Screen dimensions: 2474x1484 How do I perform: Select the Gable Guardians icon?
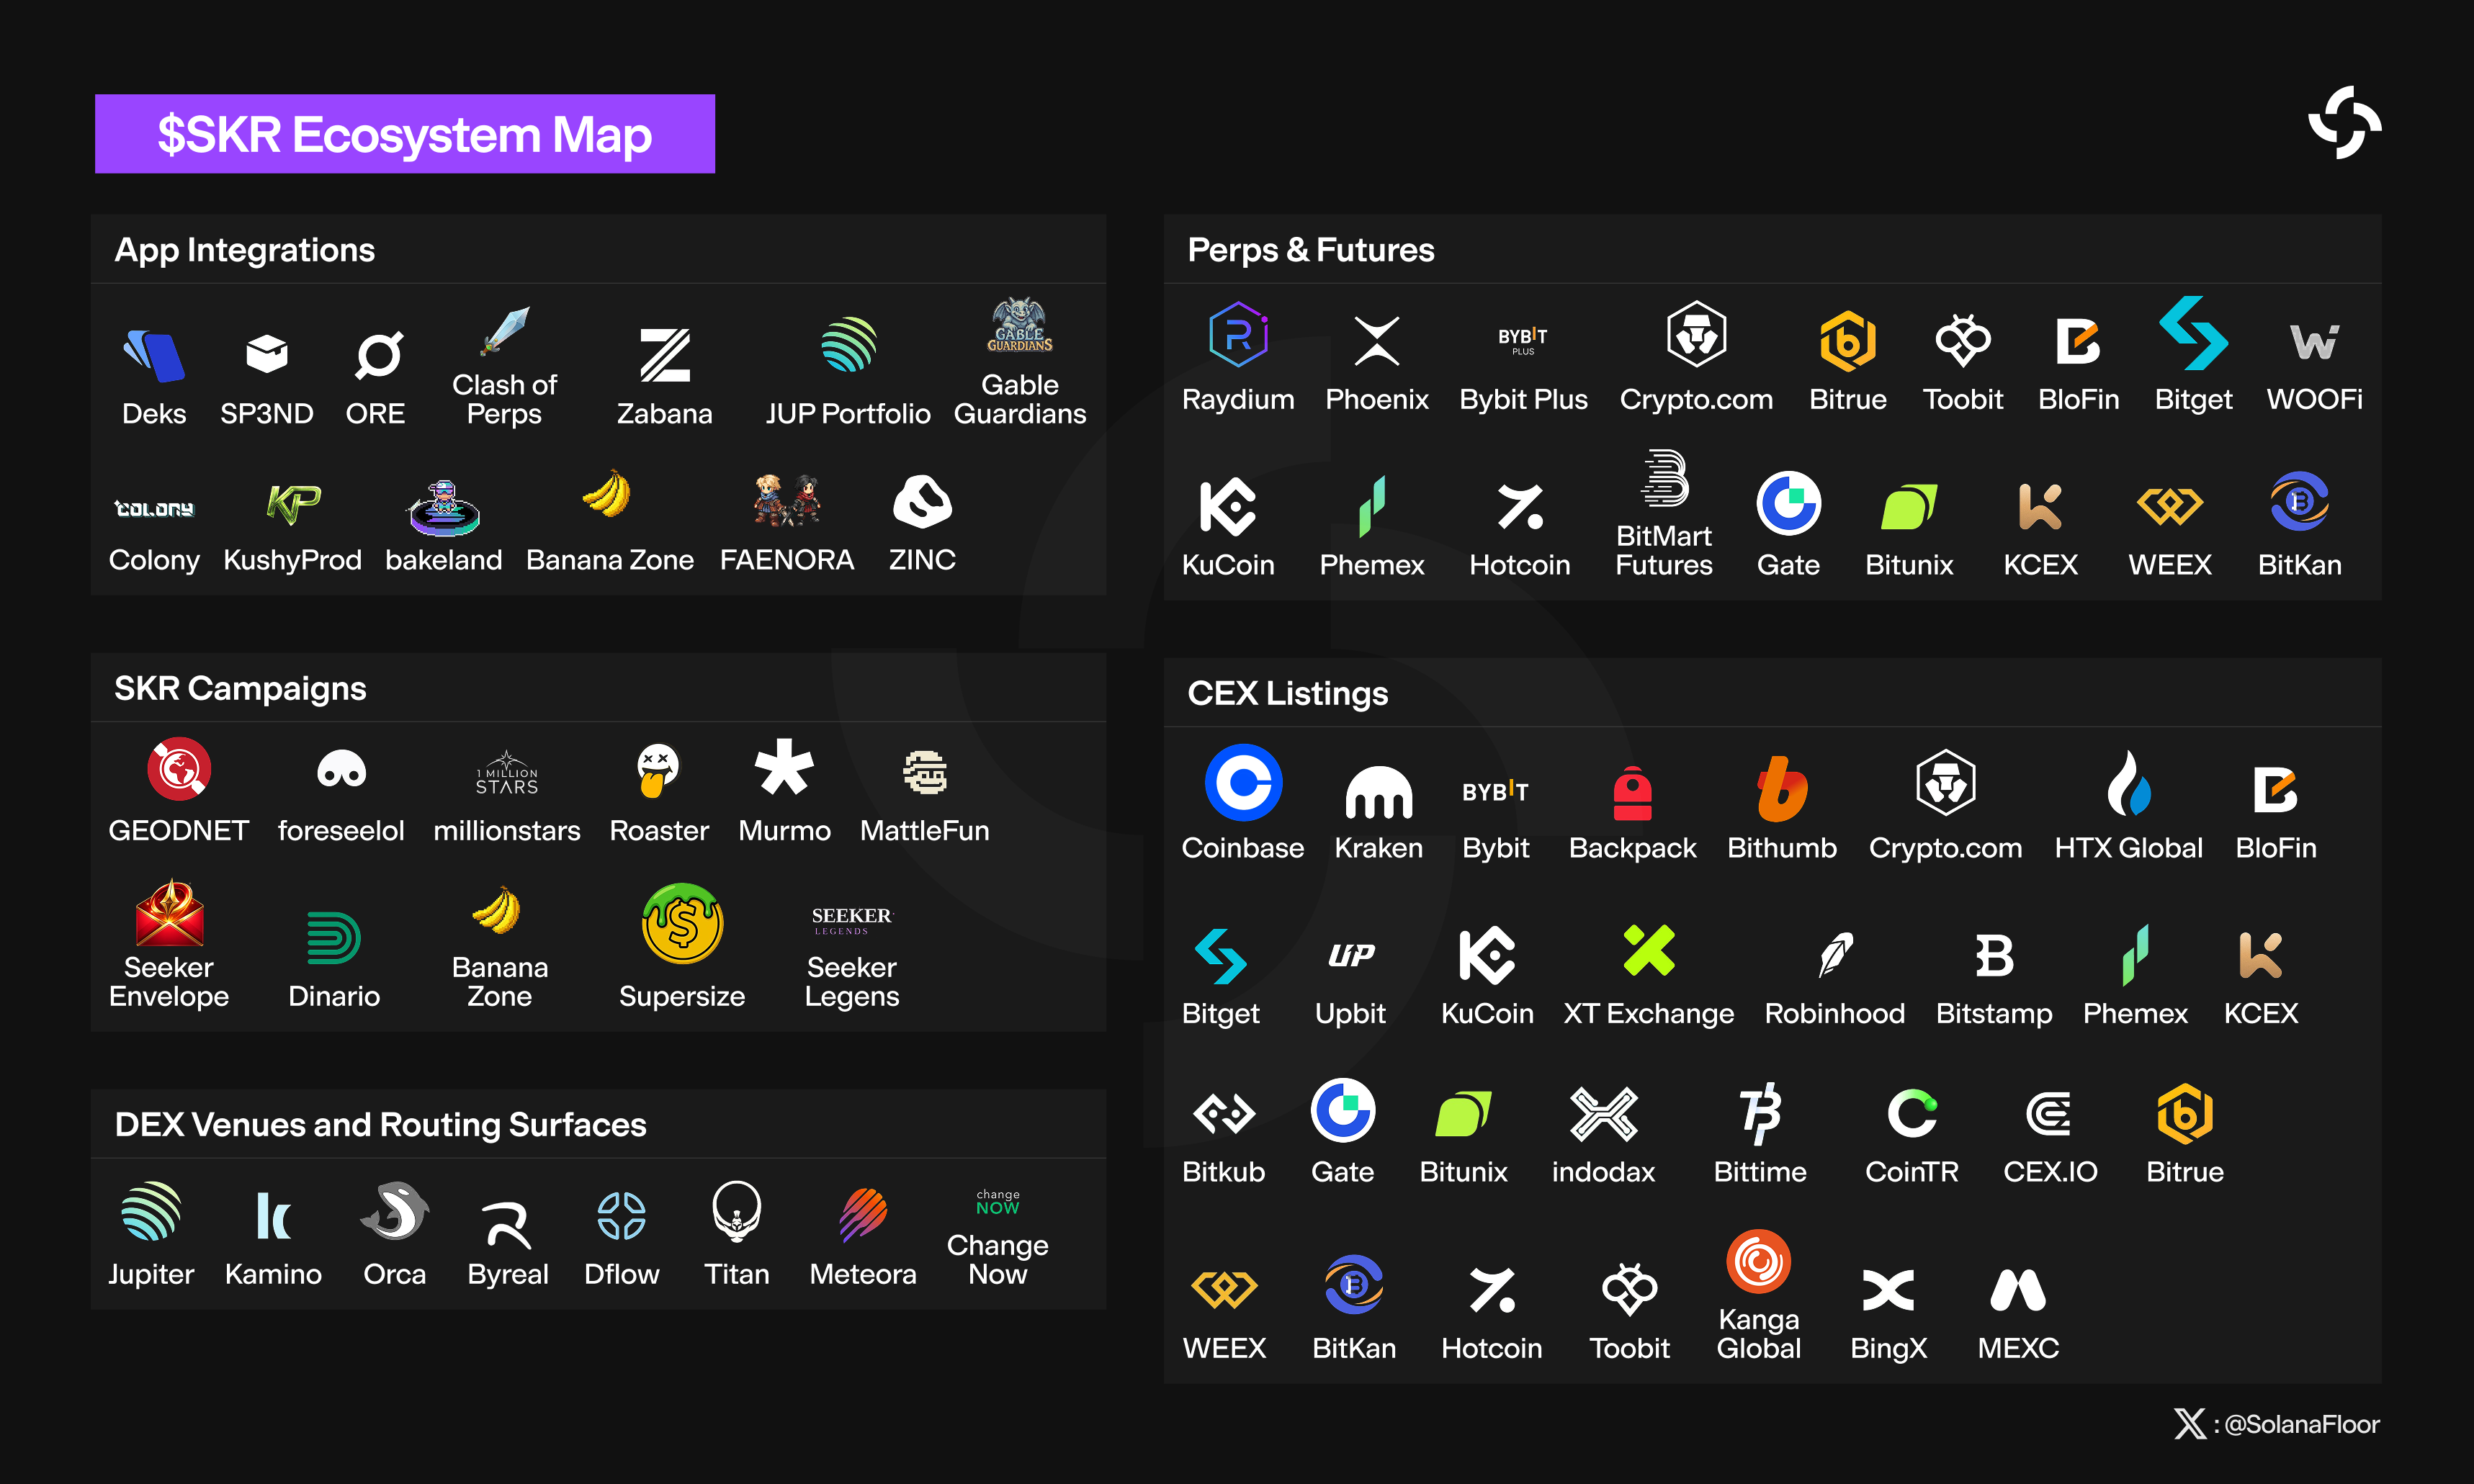pos(1020,326)
